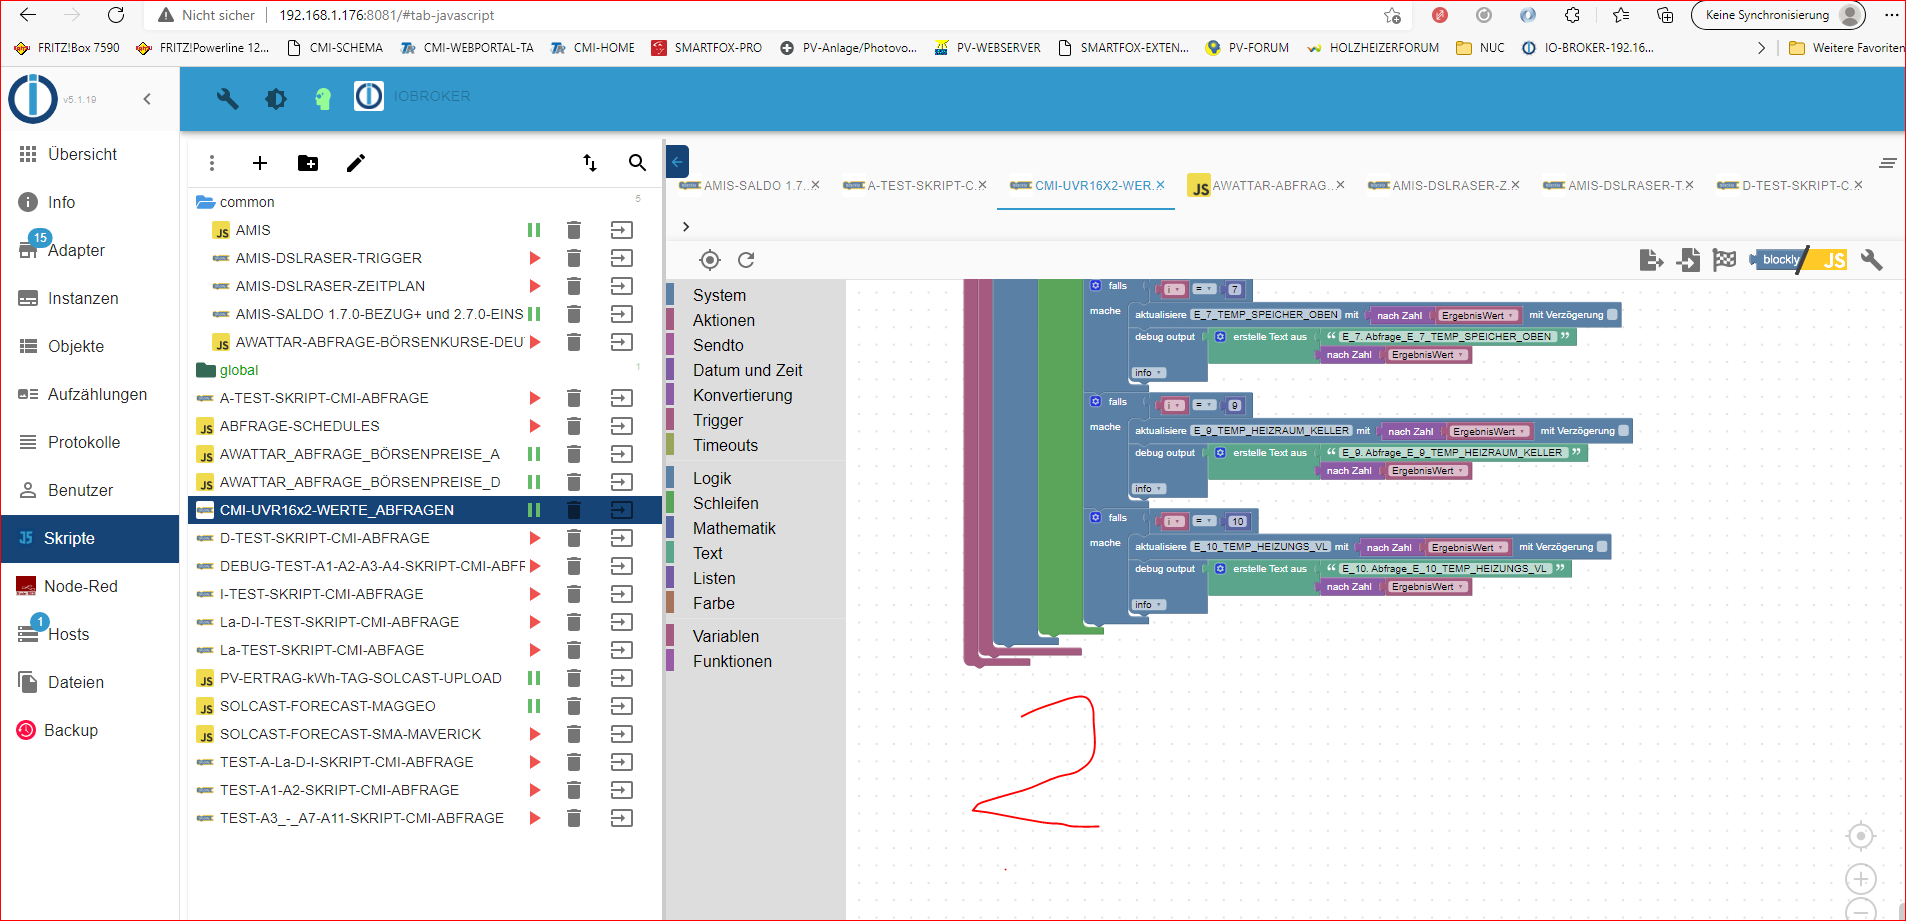Viewport: 1906px width, 921px height.
Task: Zoom in the Blockly workspace
Action: [1860, 879]
